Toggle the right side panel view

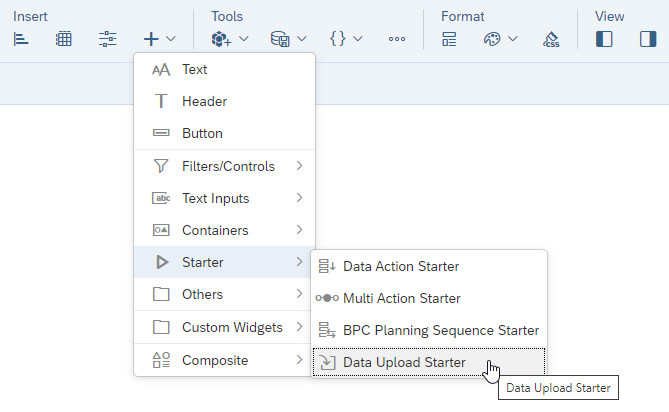click(x=648, y=39)
